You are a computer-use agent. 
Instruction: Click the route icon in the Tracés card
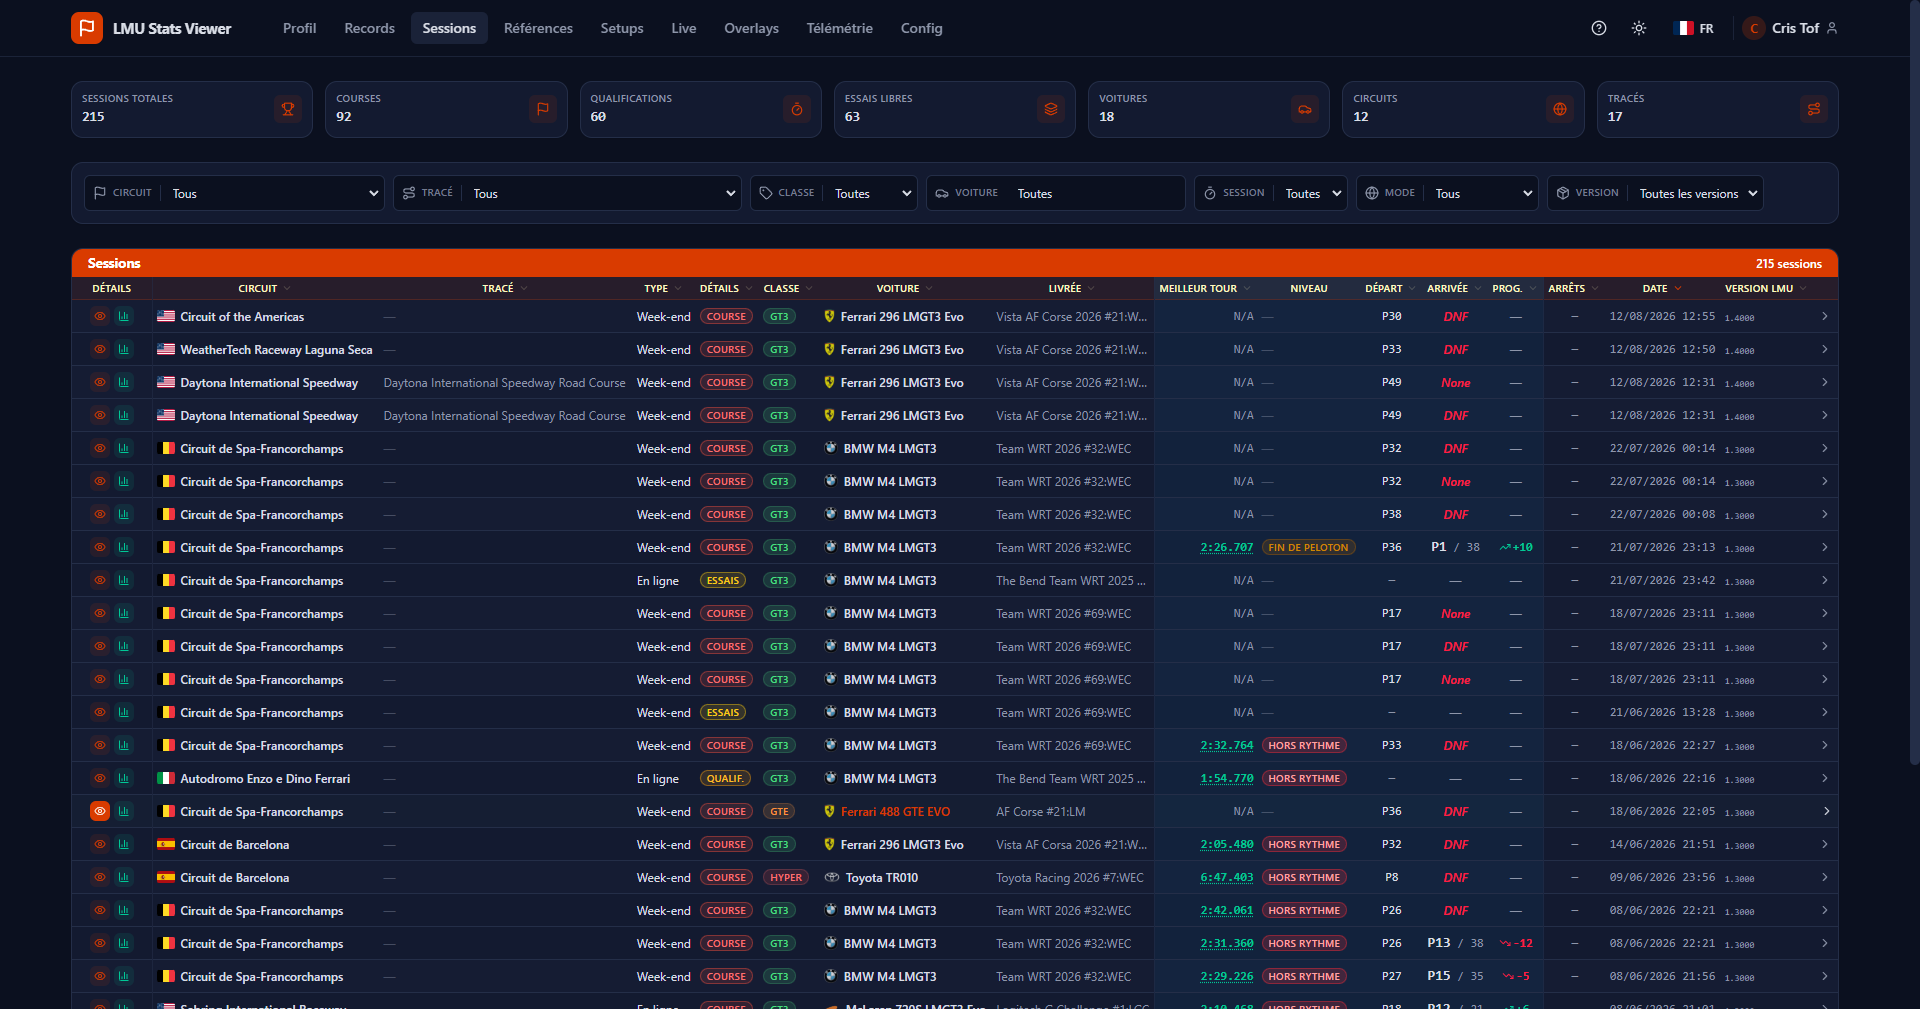pos(1814,109)
